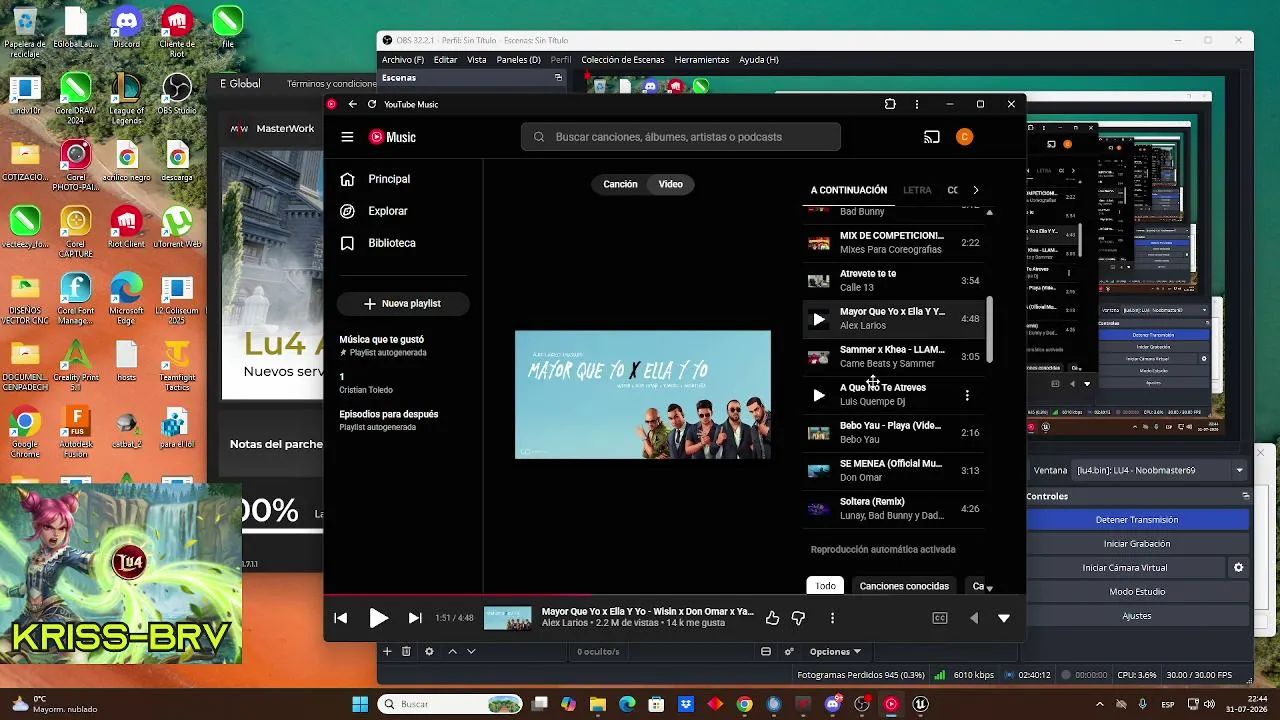Open the cast to device icon

click(x=932, y=137)
